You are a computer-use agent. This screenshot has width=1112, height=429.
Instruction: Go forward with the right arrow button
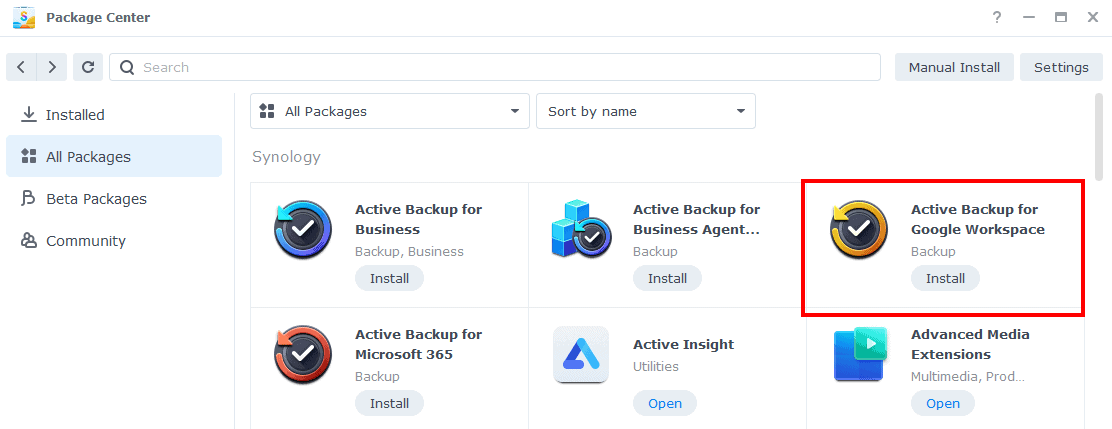coord(52,67)
